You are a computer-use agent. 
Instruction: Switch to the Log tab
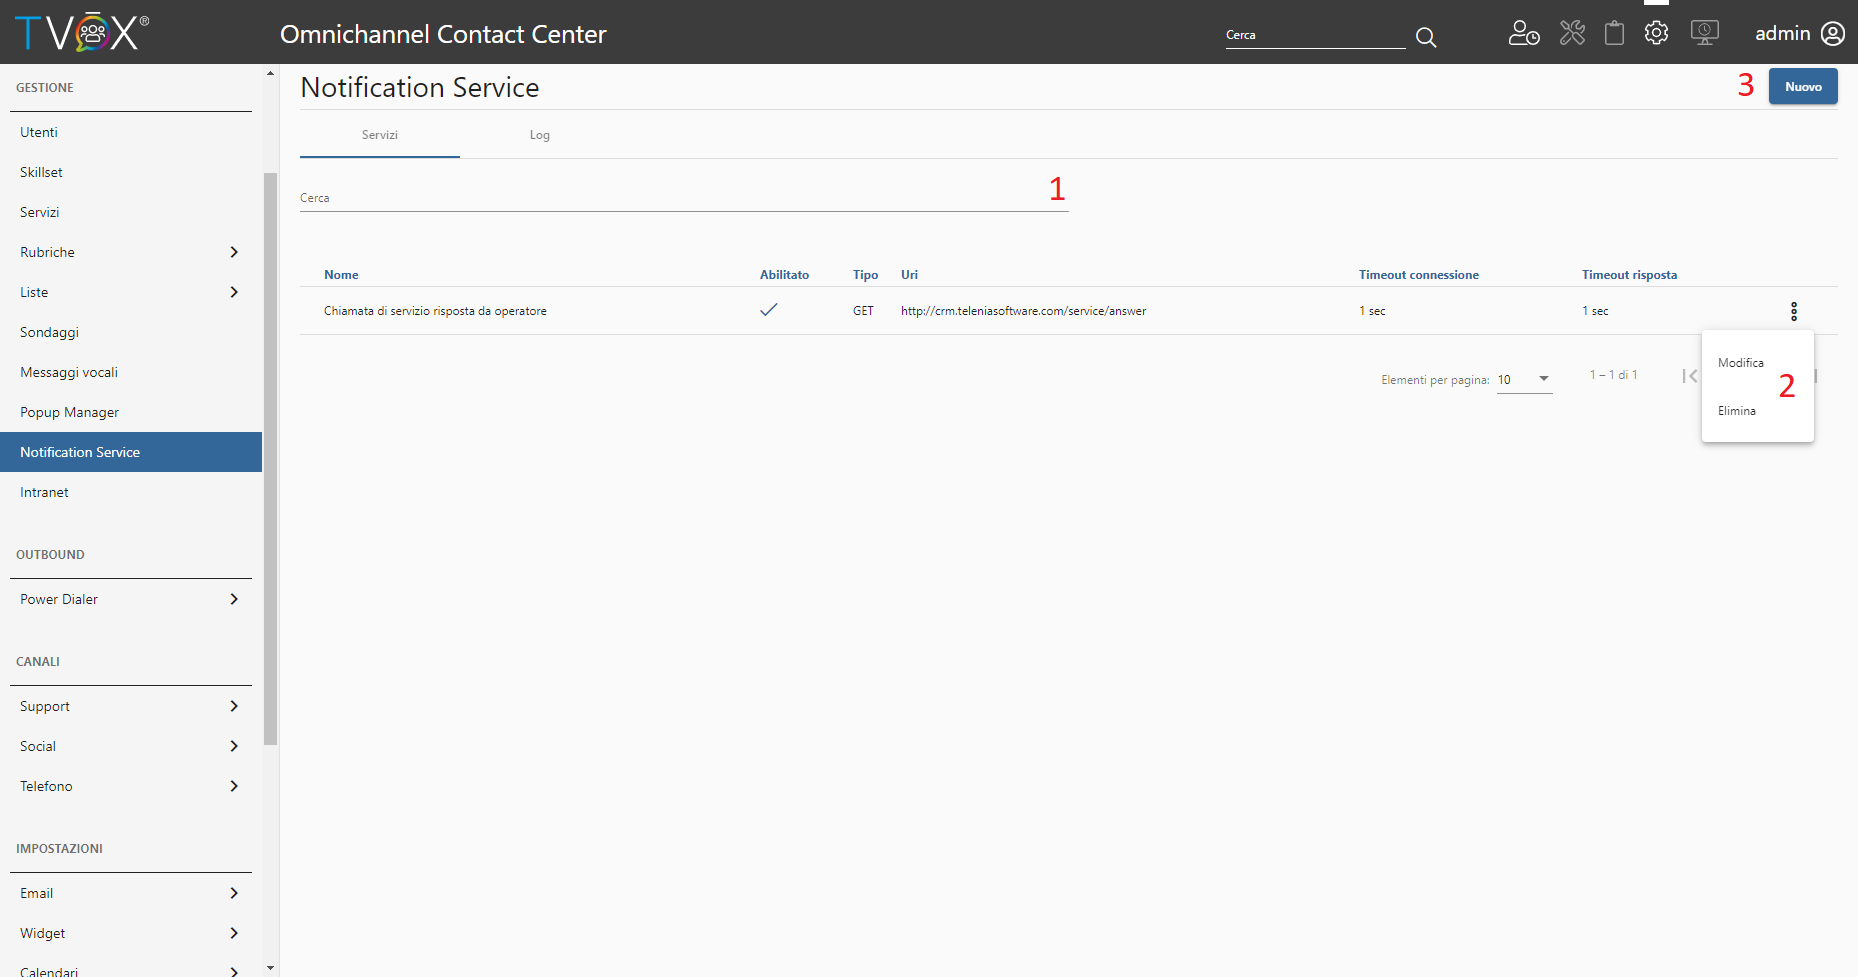540,135
